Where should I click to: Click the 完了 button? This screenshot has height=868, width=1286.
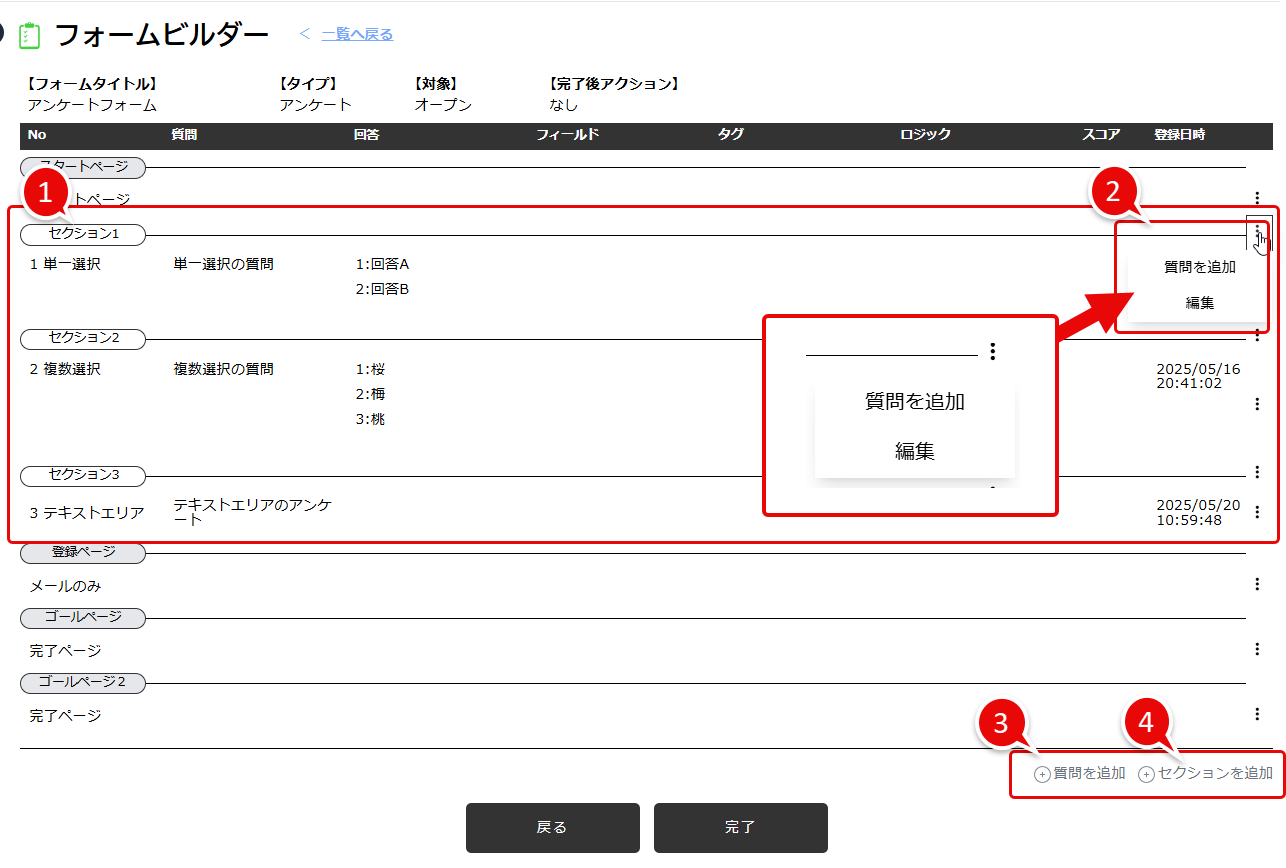740,827
